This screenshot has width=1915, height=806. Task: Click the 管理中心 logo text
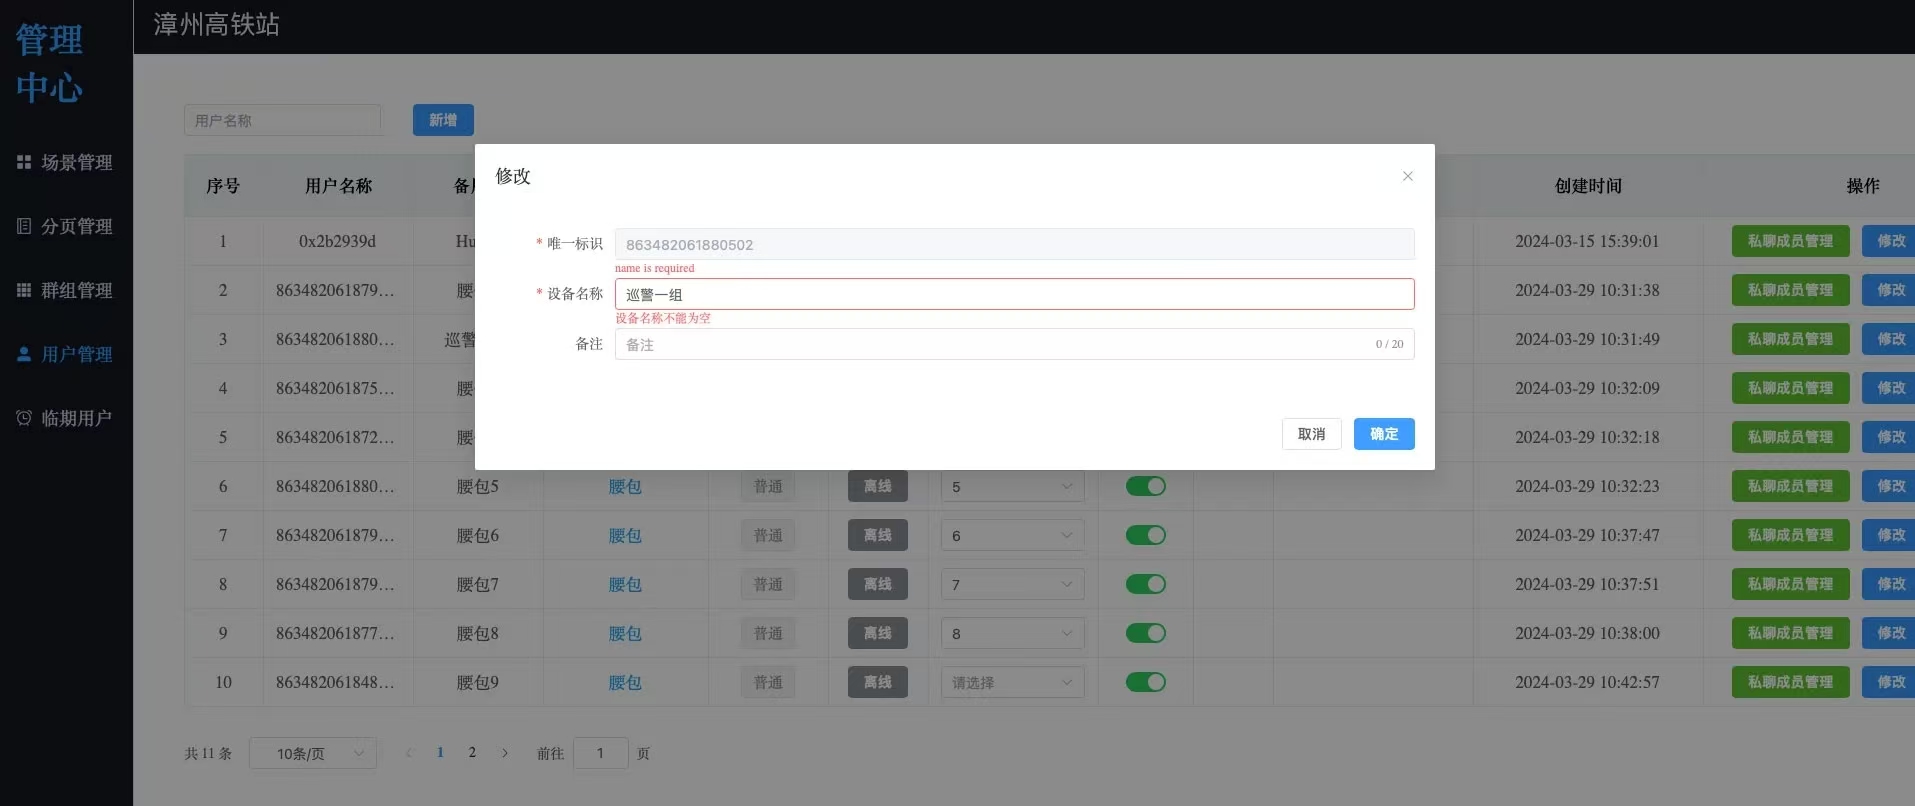(x=49, y=63)
